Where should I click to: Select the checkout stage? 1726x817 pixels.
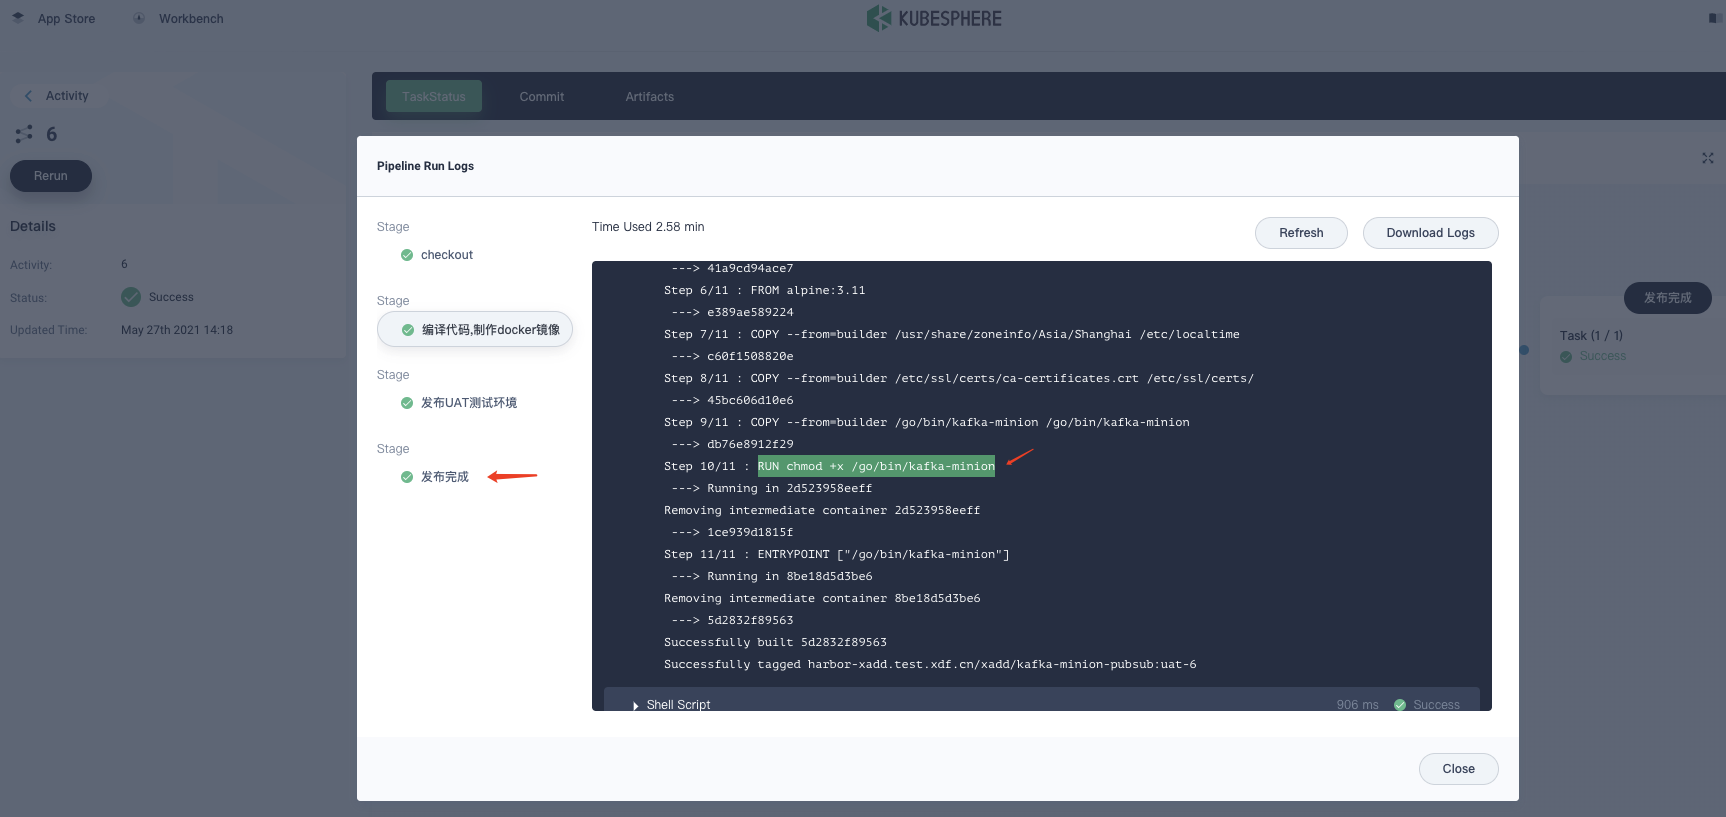(447, 255)
